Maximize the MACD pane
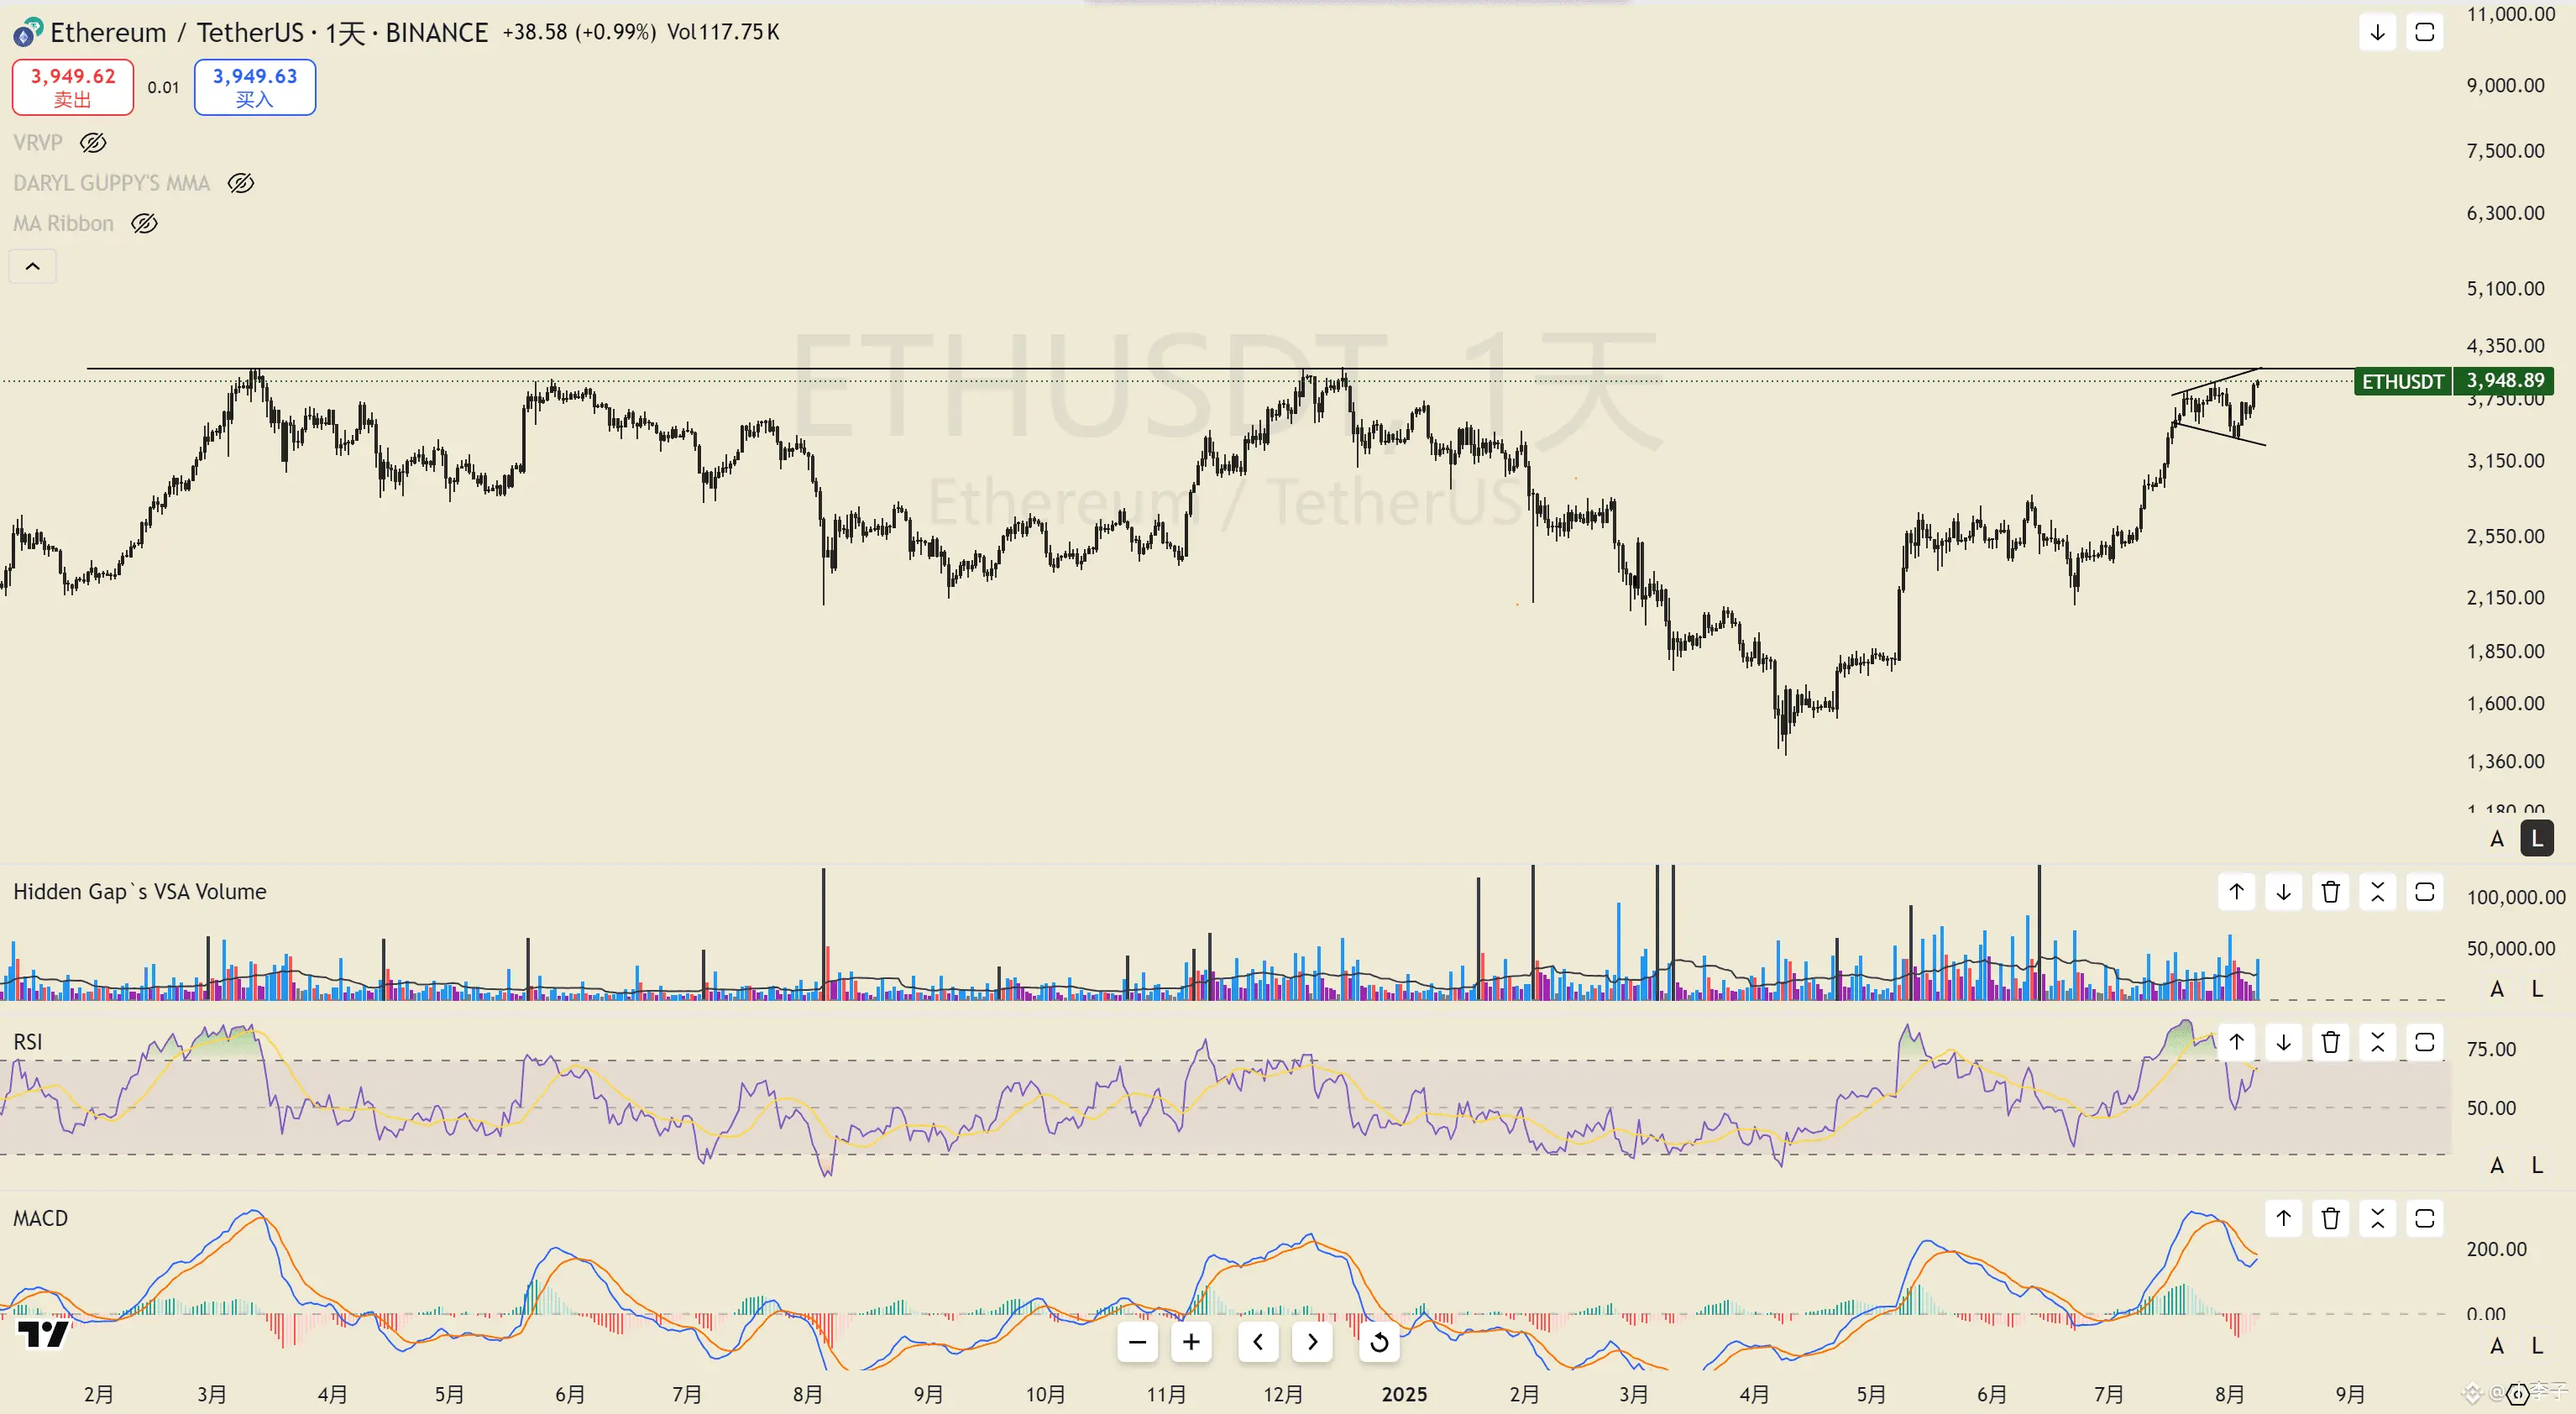The image size is (2576, 1414). pos(2424,1218)
